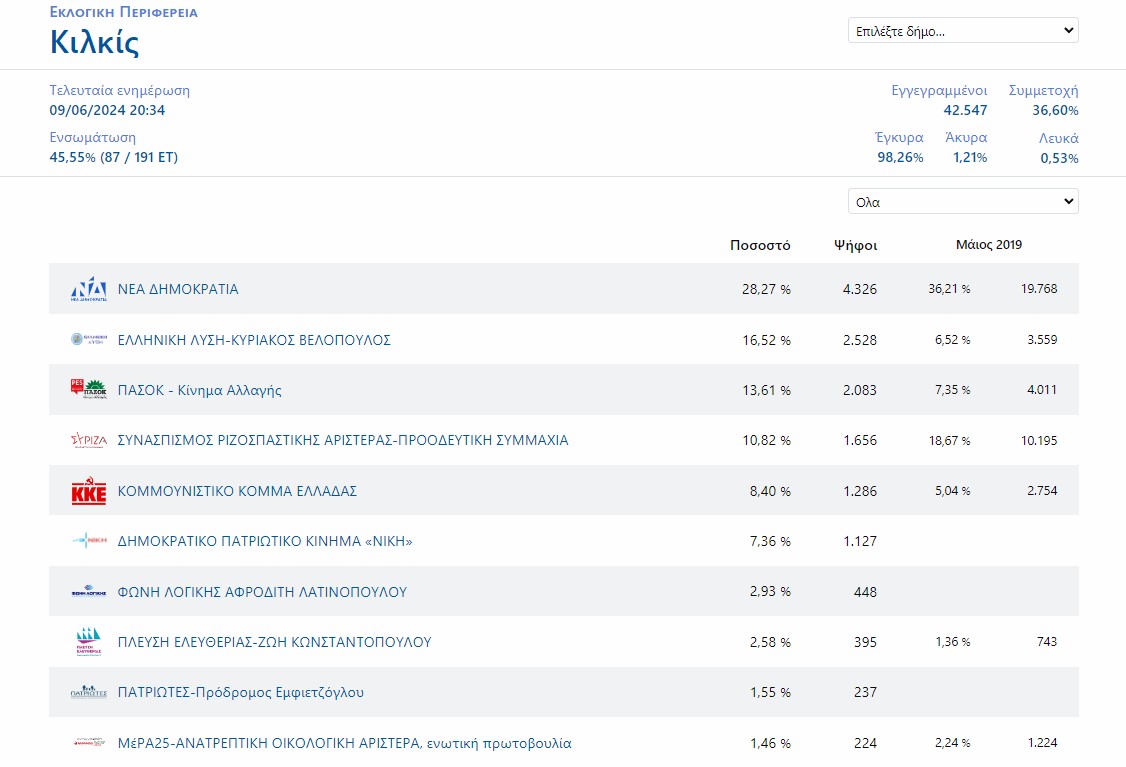
Task: Click the Πατριώτες party logo
Action: [88, 692]
